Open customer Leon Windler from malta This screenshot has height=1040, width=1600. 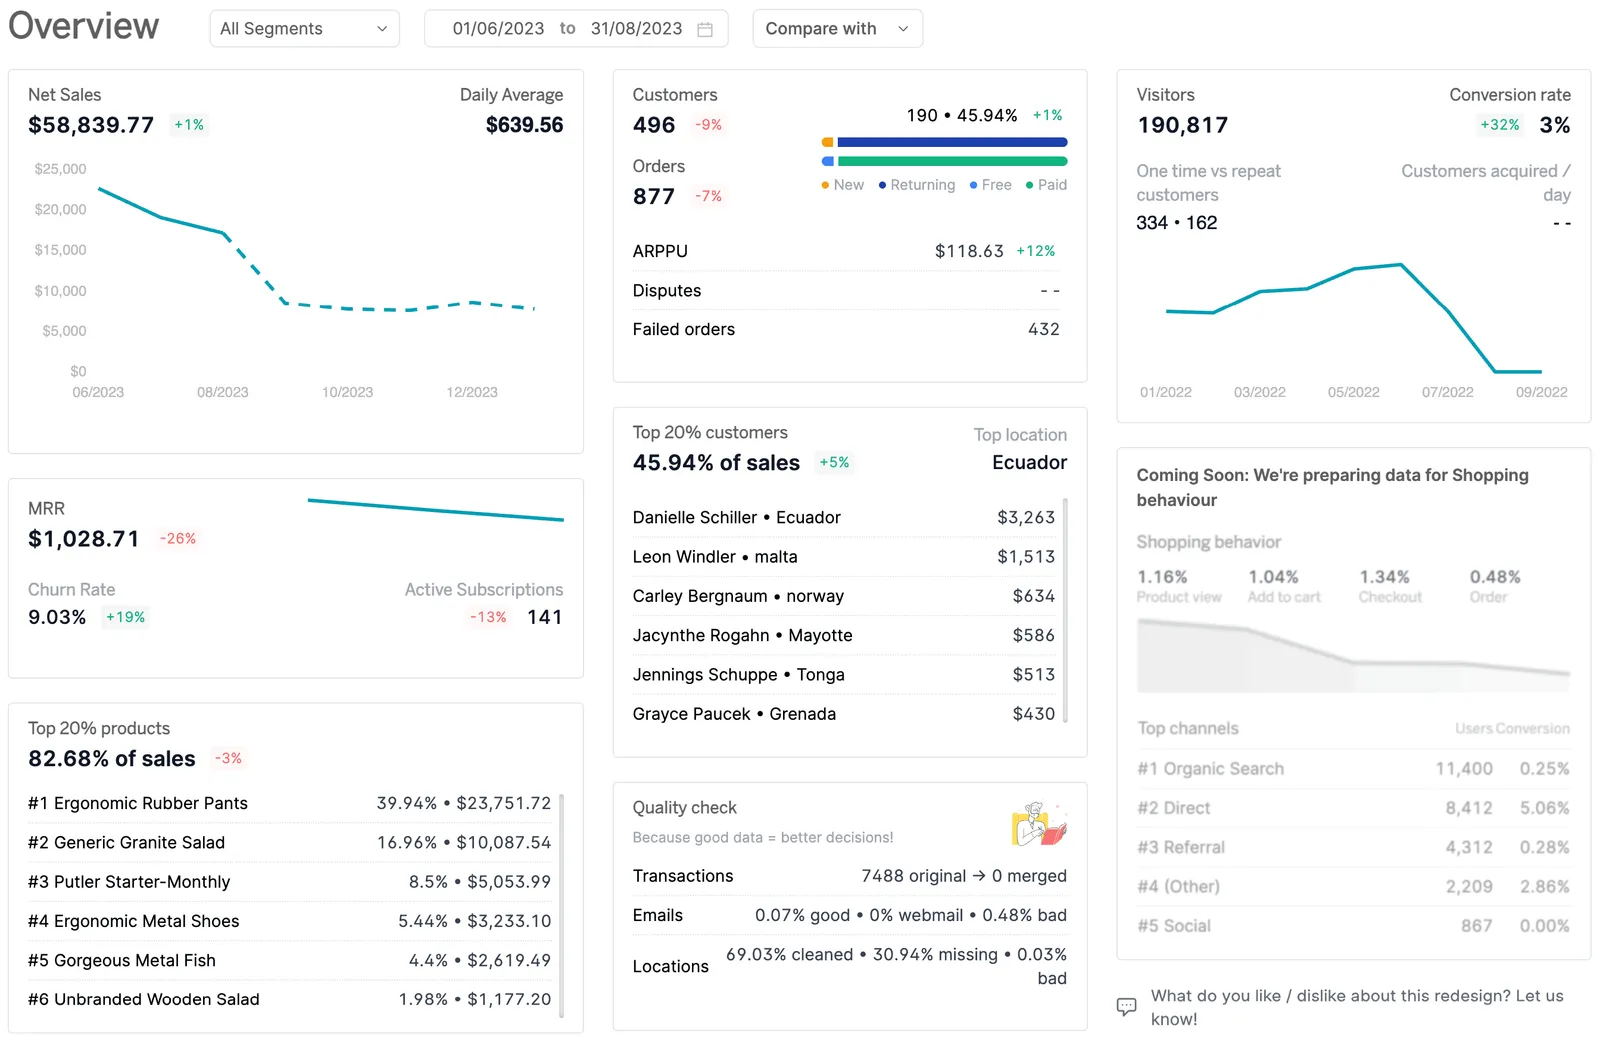843,556
